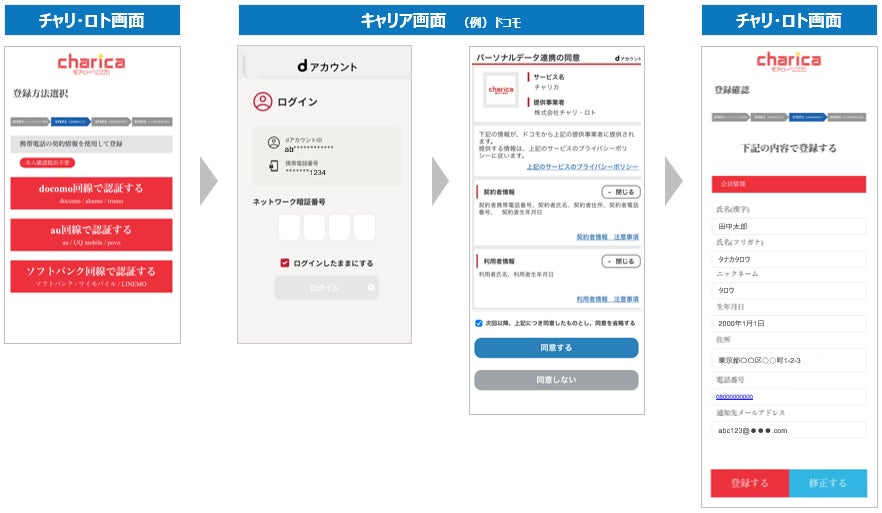
Task: Click the blue 同意する button
Action: 556,348
